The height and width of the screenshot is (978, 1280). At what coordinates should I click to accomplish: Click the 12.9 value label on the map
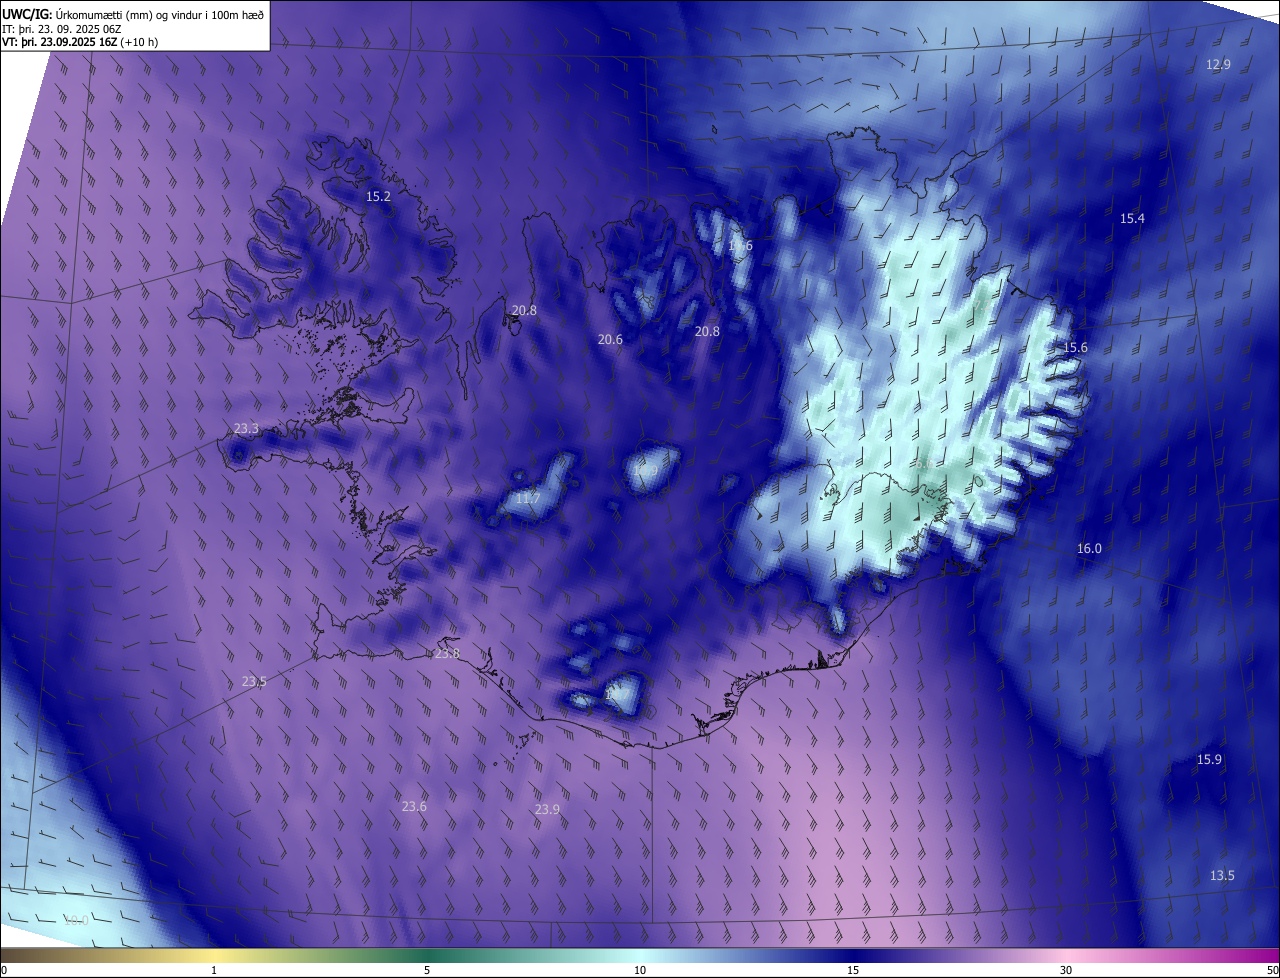1218,64
